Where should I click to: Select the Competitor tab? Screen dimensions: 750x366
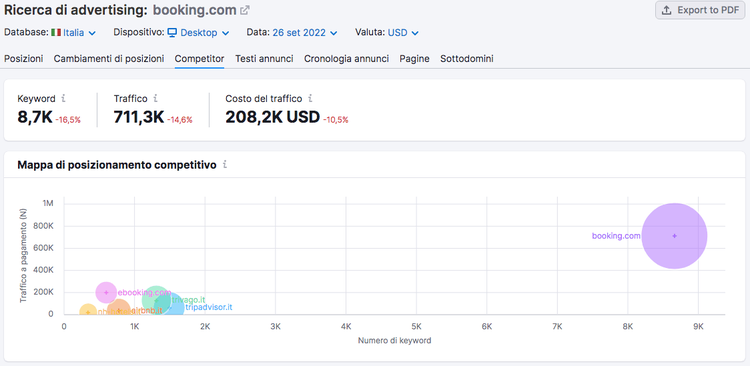[x=199, y=58]
